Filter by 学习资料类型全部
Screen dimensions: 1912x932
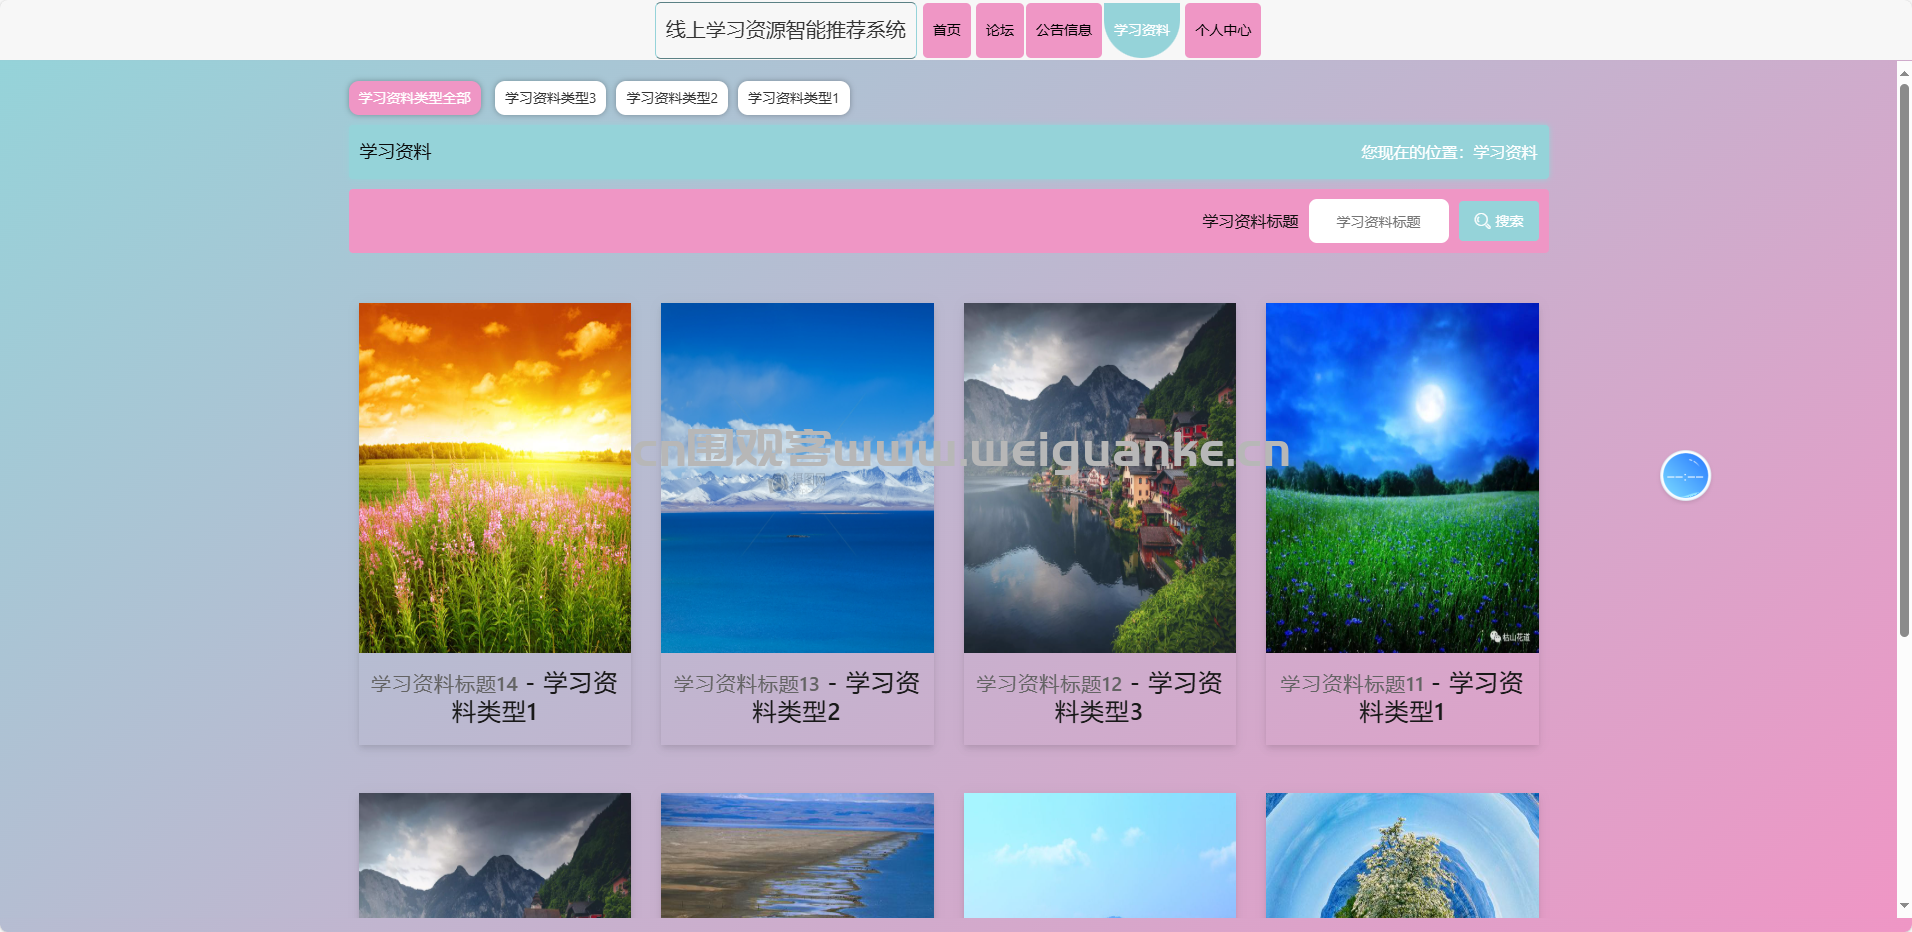pyautogui.click(x=414, y=98)
